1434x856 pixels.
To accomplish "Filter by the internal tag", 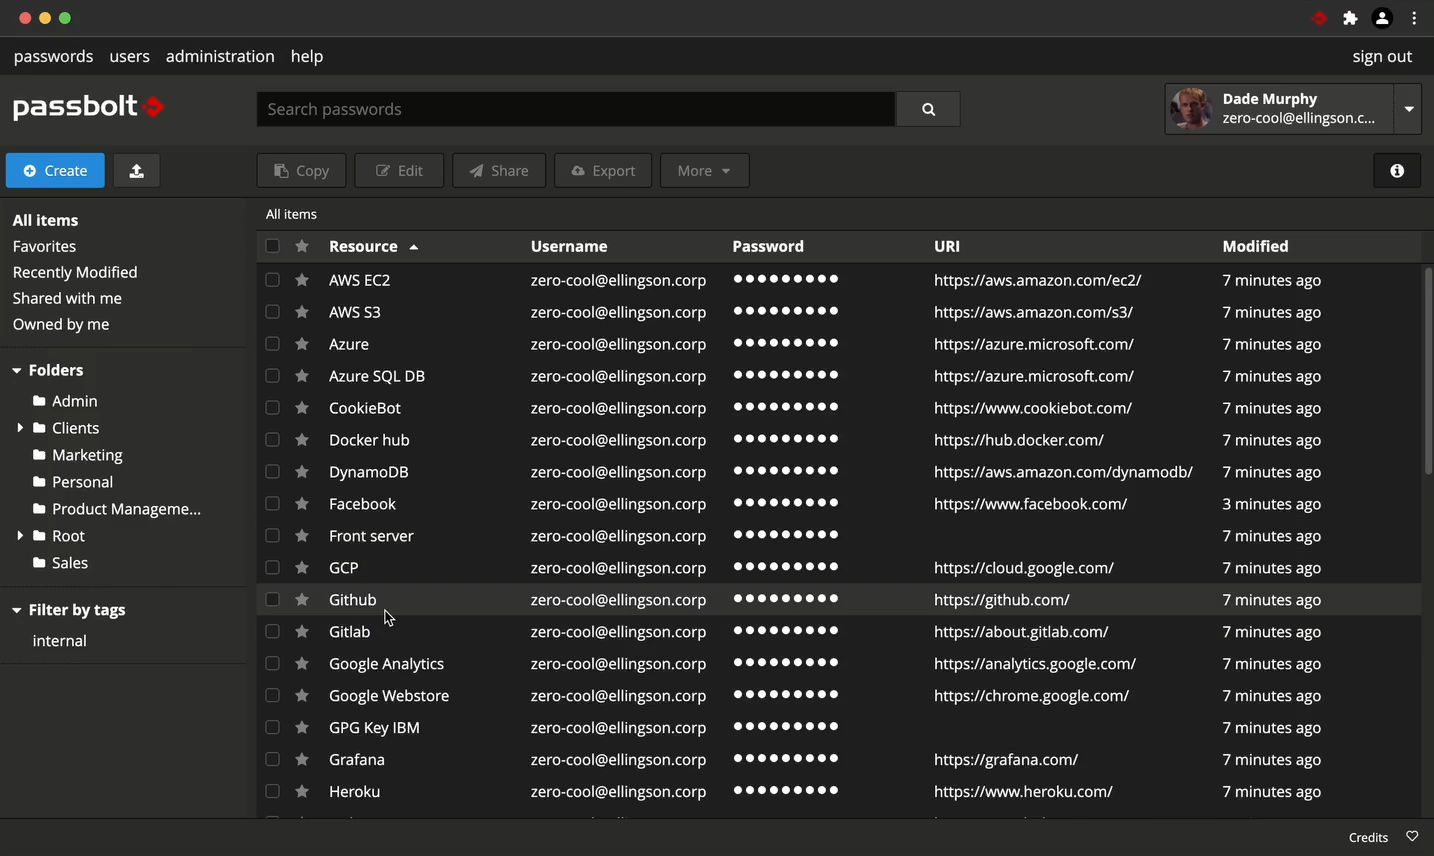I will [x=59, y=641].
